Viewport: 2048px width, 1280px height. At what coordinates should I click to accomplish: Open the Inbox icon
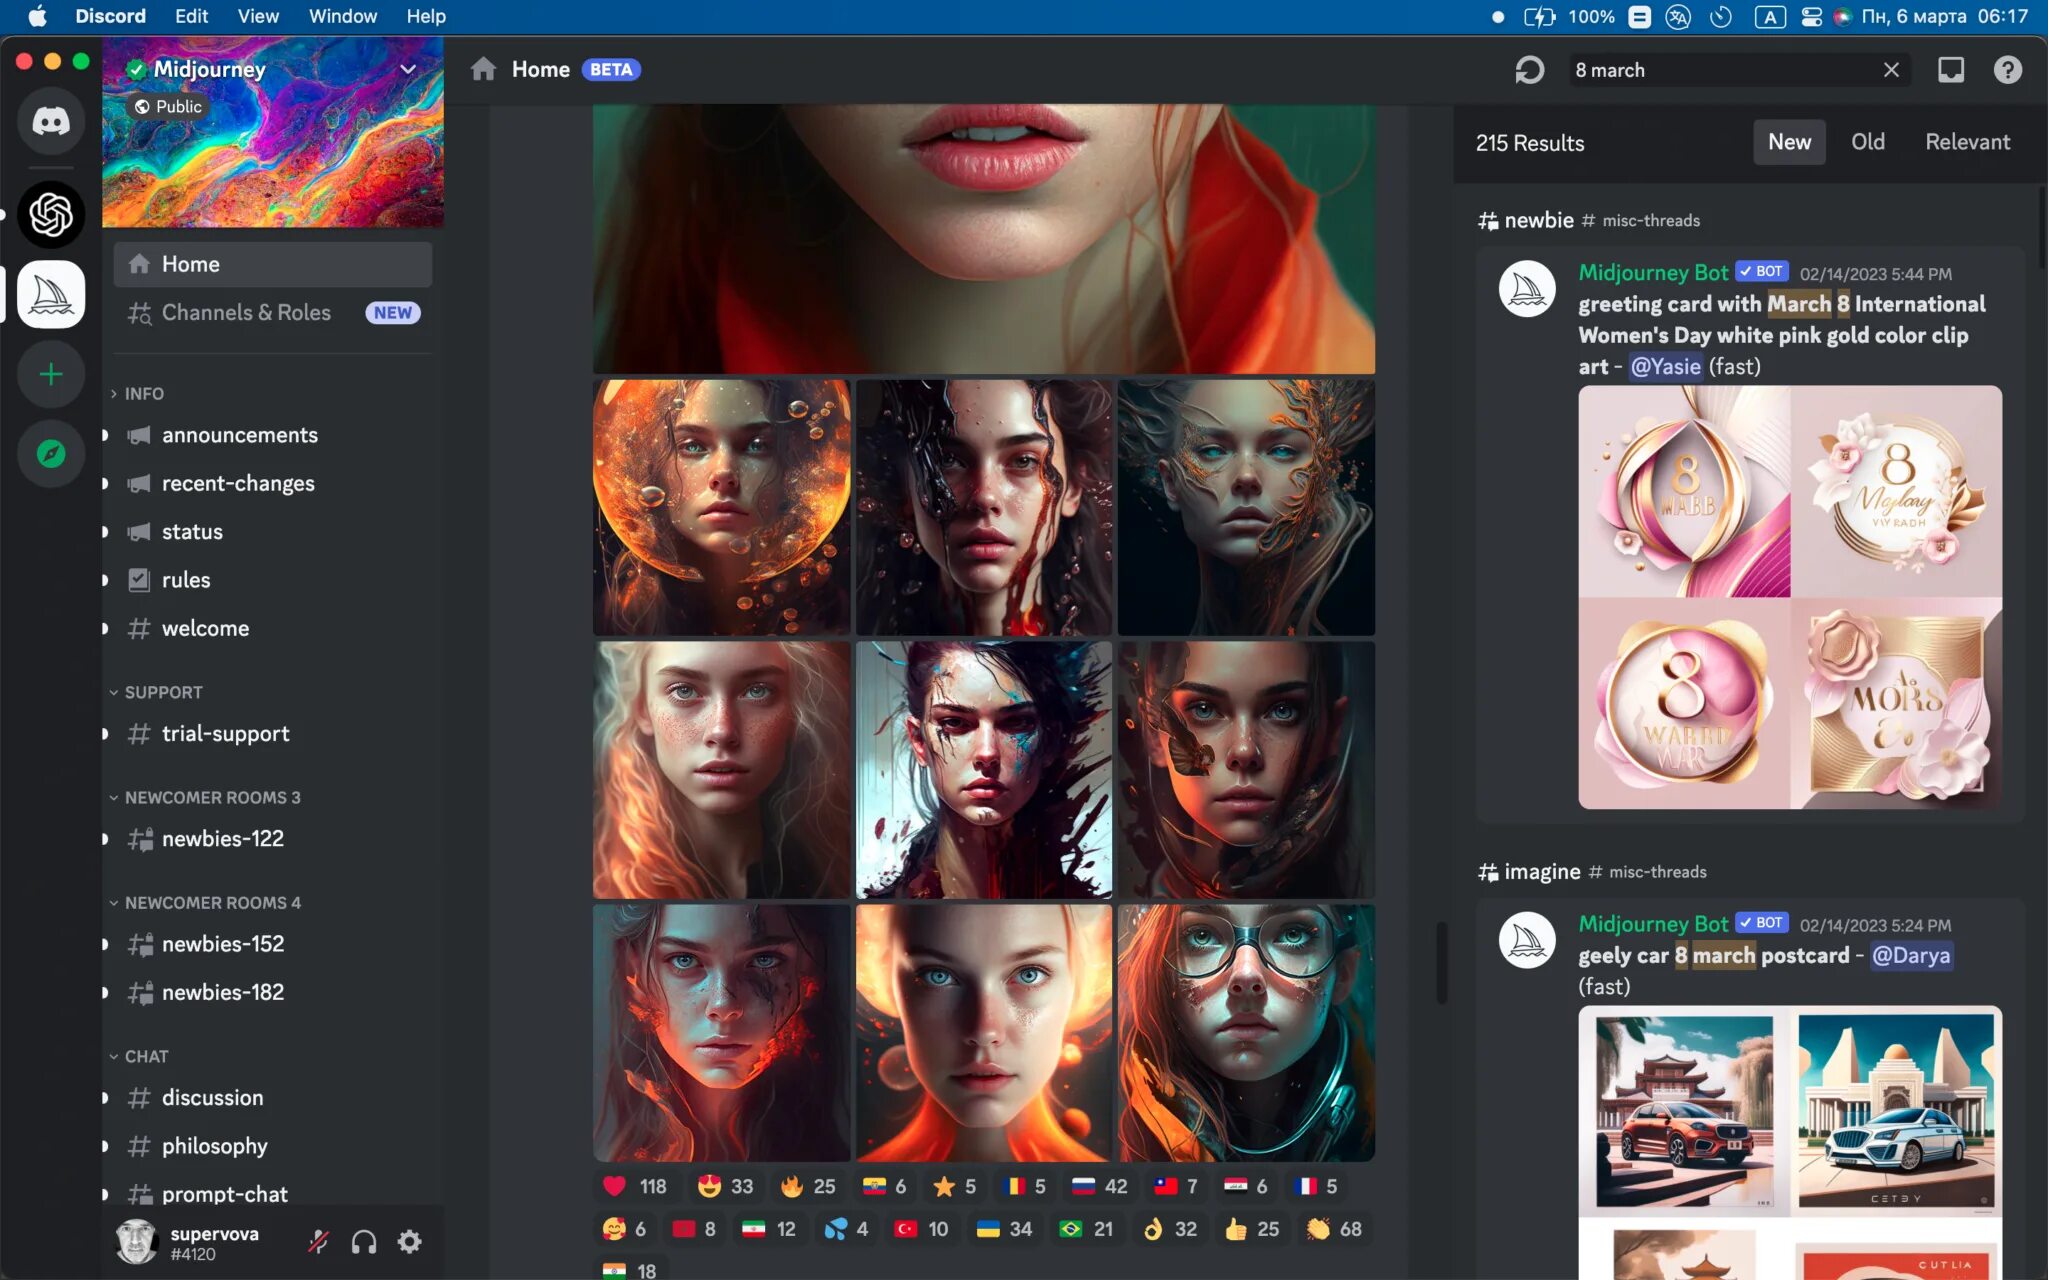pyautogui.click(x=1950, y=70)
